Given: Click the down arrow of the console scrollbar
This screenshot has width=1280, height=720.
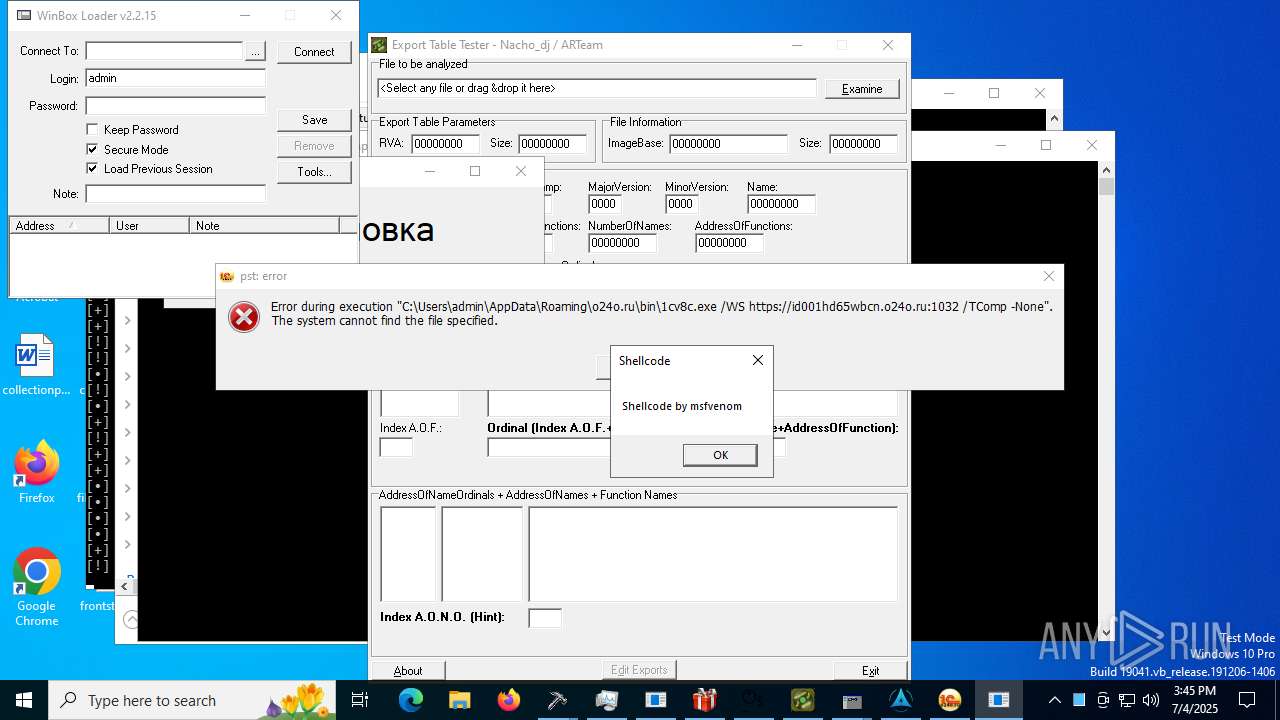Looking at the screenshot, I should 1106,633.
